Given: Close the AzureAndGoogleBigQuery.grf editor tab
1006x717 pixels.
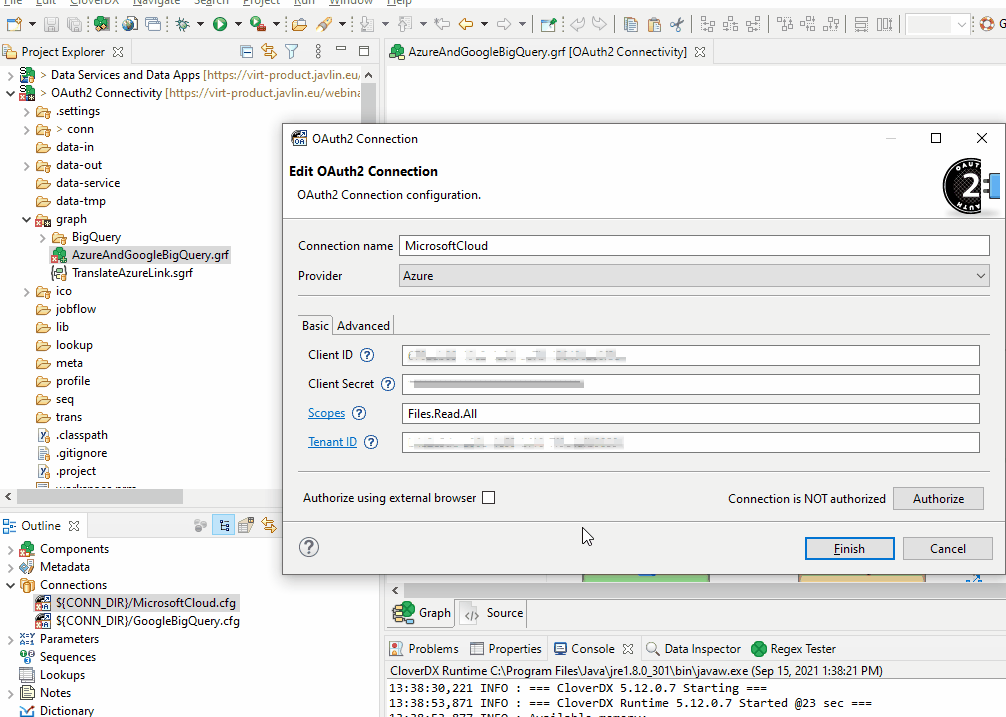Looking at the screenshot, I should (700, 52).
